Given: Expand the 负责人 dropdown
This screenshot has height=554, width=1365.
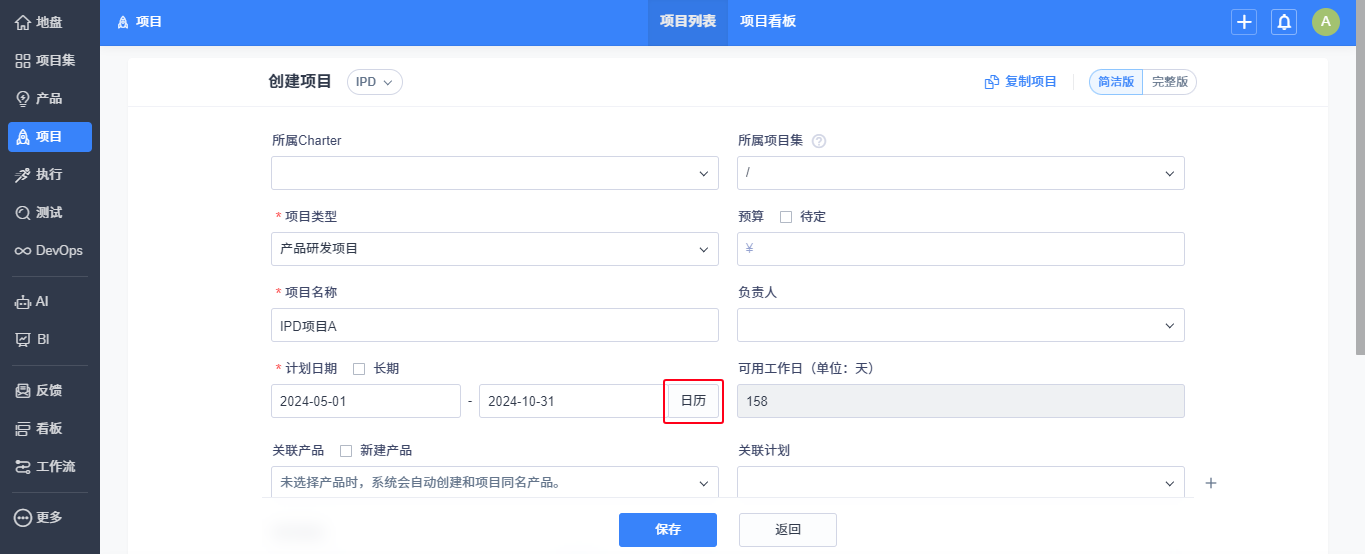Looking at the screenshot, I should [x=960, y=325].
